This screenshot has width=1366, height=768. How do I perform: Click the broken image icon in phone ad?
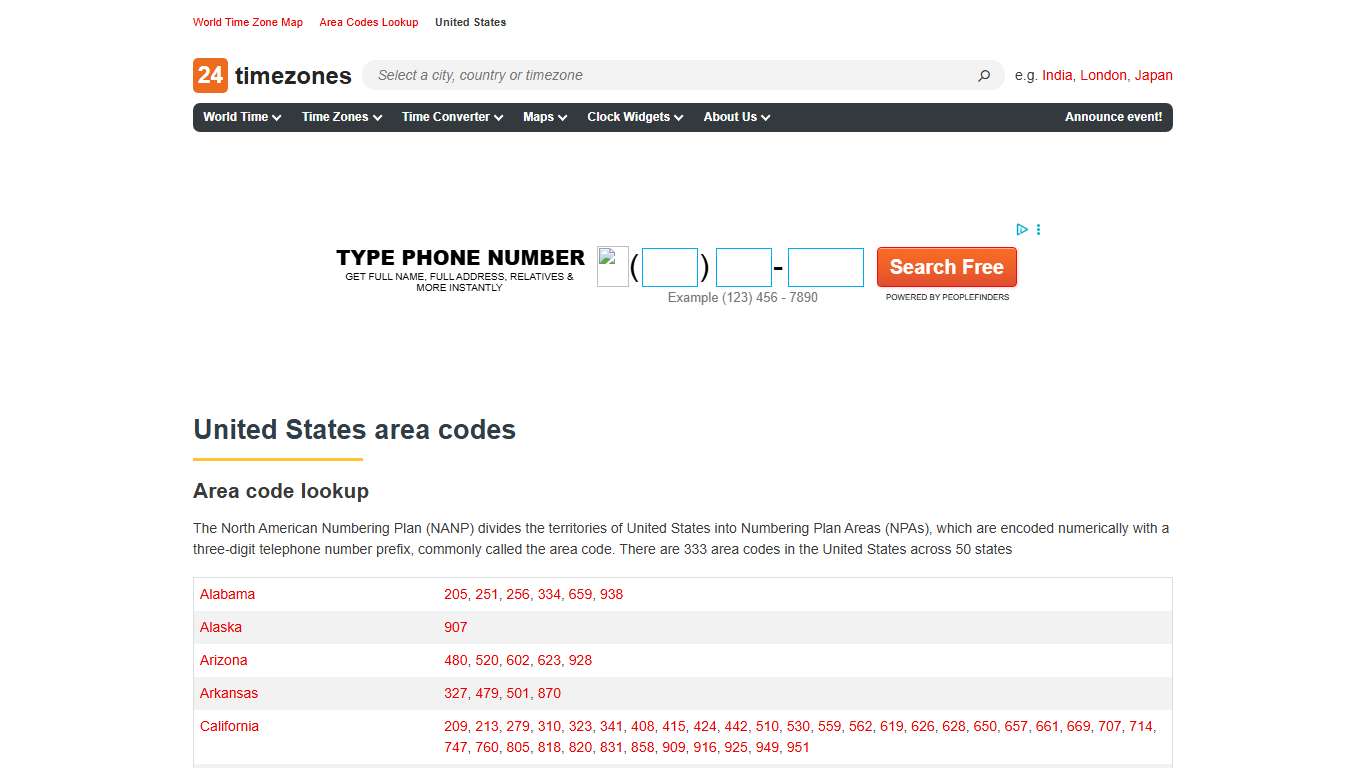tap(612, 266)
